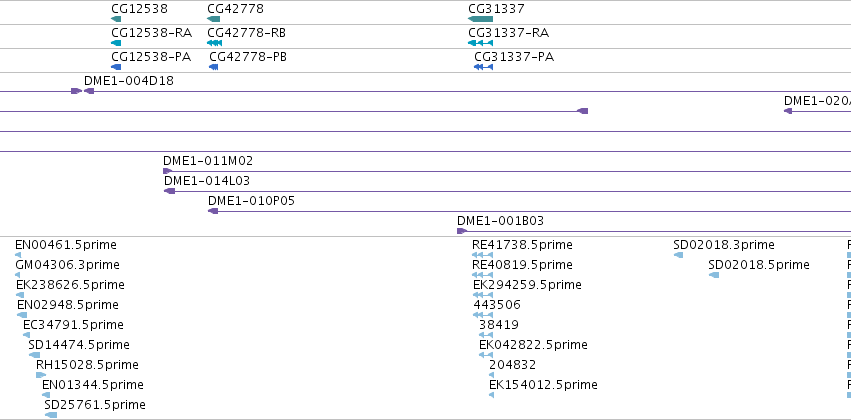Click the EK154012.5prime EST glyph
This screenshot has width=851, height=420.
491,395
